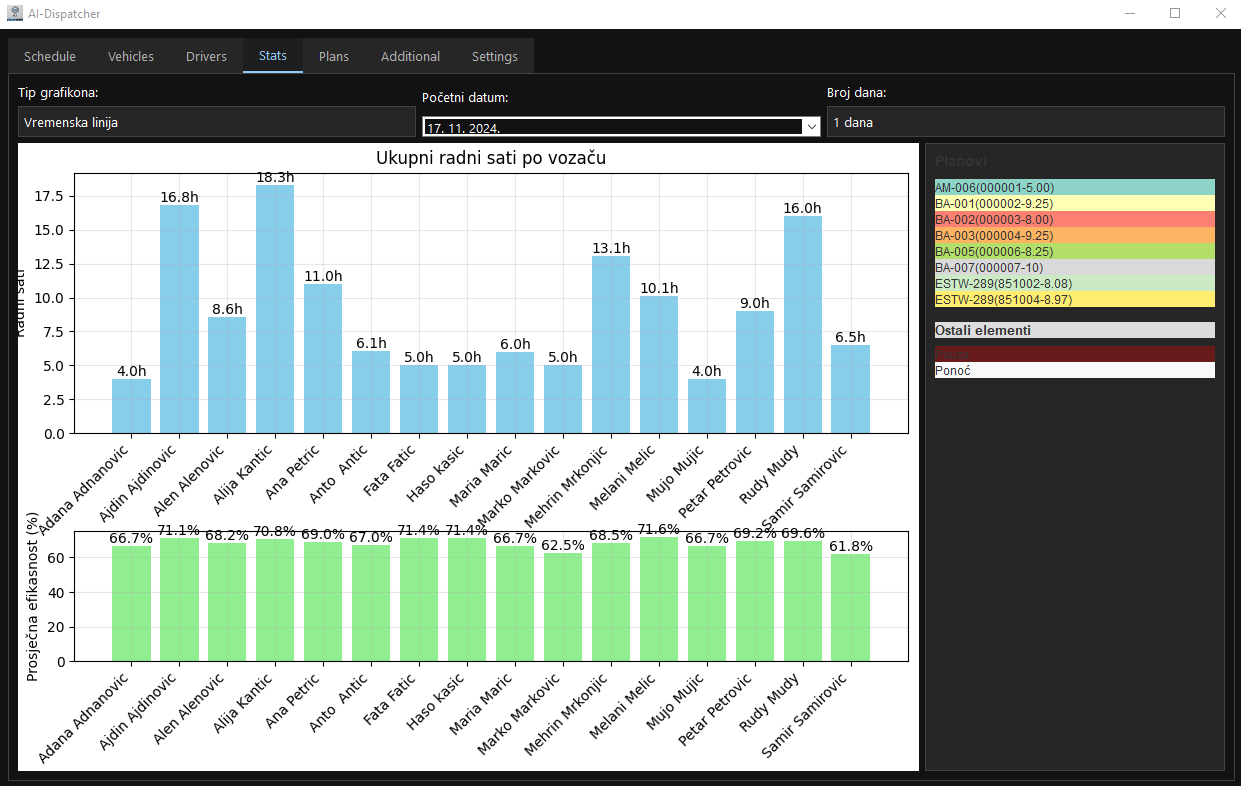Select the ESTW-289(851004-8.97) yellow legend entry
1241x786 pixels.
click(x=1074, y=299)
